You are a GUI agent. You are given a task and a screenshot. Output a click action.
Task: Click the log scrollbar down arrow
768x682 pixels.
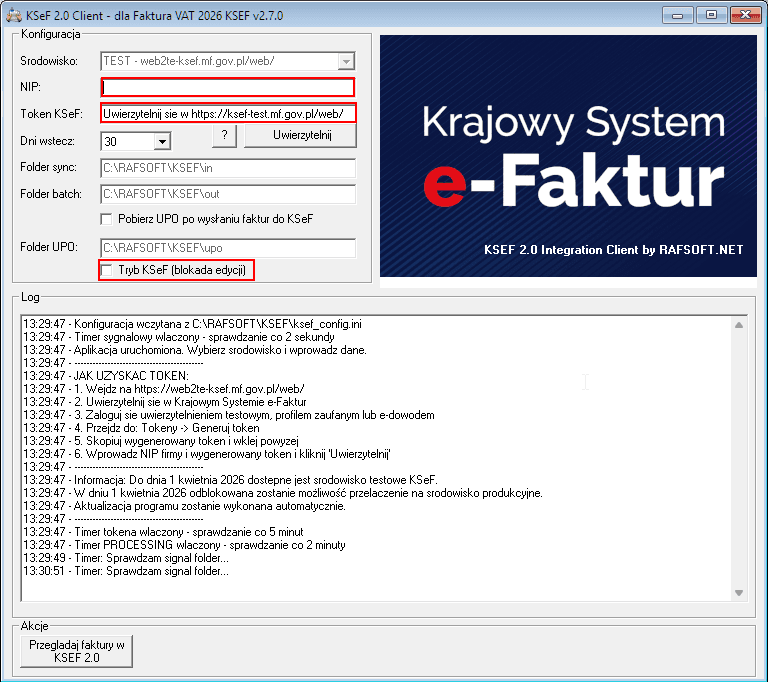click(739, 593)
